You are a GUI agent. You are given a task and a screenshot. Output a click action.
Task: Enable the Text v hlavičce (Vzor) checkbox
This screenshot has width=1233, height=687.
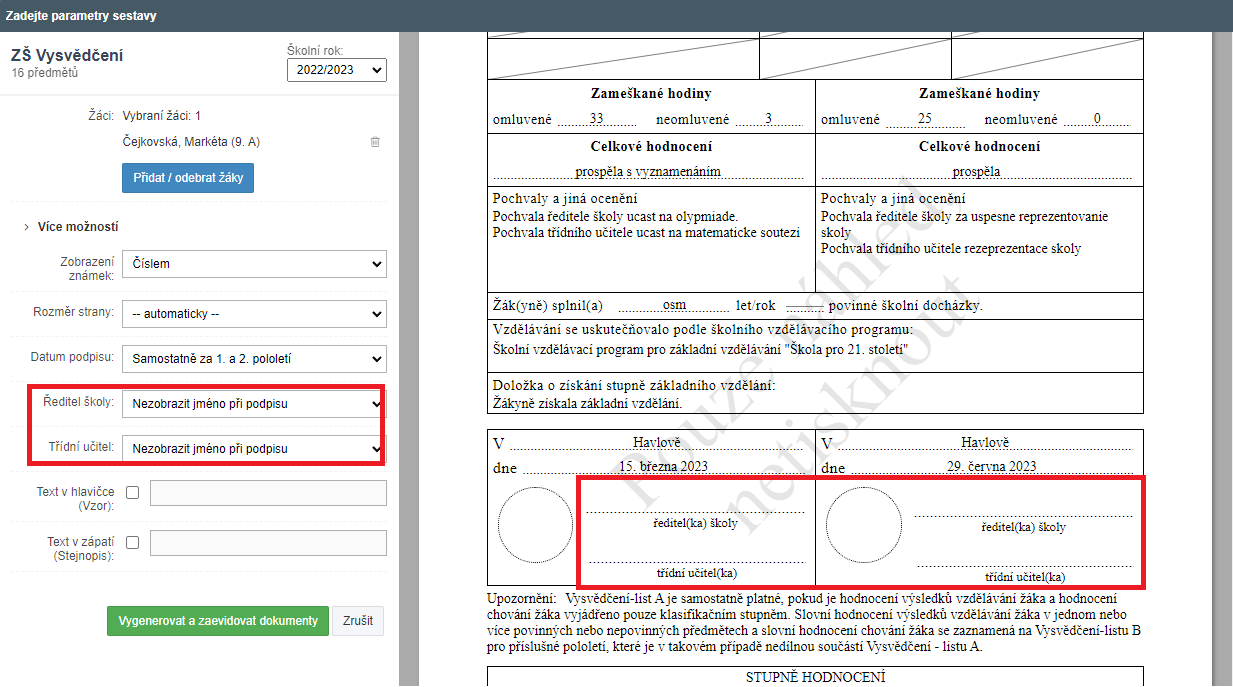pos(133,492)
